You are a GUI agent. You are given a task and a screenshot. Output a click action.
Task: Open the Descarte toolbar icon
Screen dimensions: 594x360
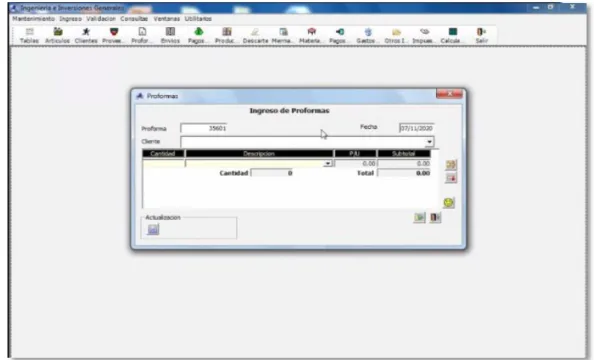pyautogui.click(x=255, y=36)
